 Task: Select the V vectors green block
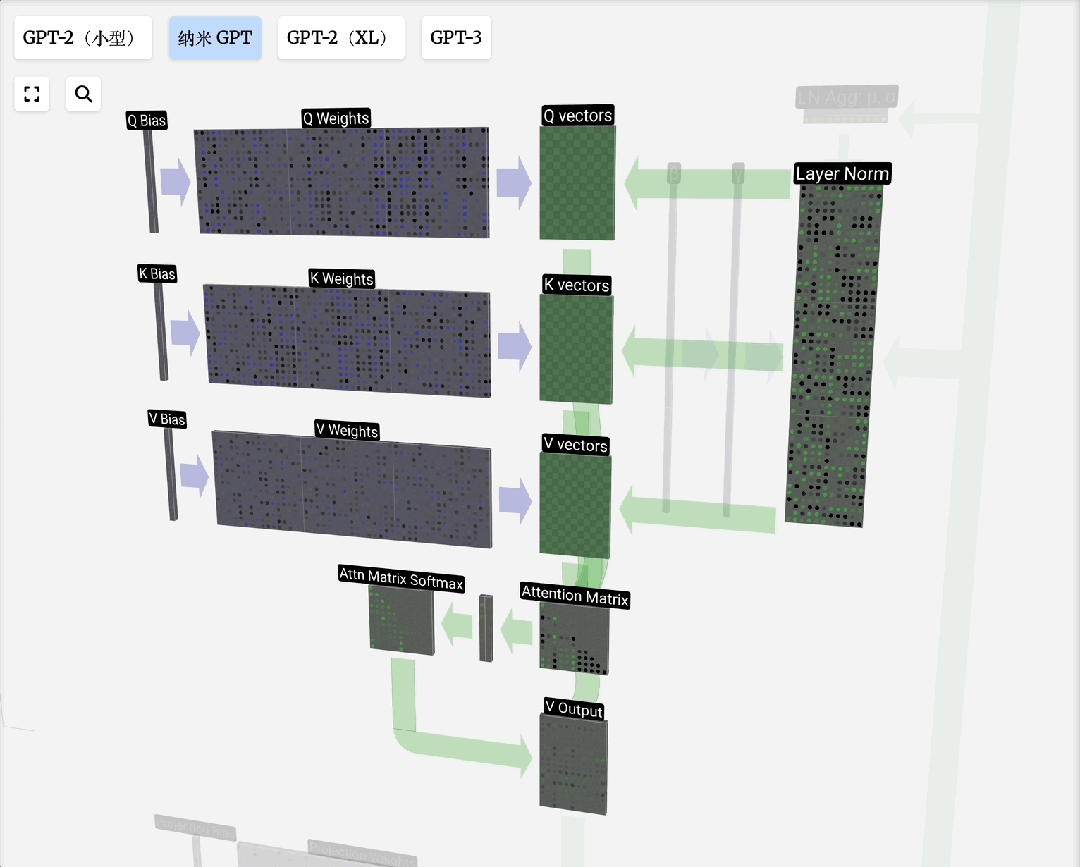574,505
